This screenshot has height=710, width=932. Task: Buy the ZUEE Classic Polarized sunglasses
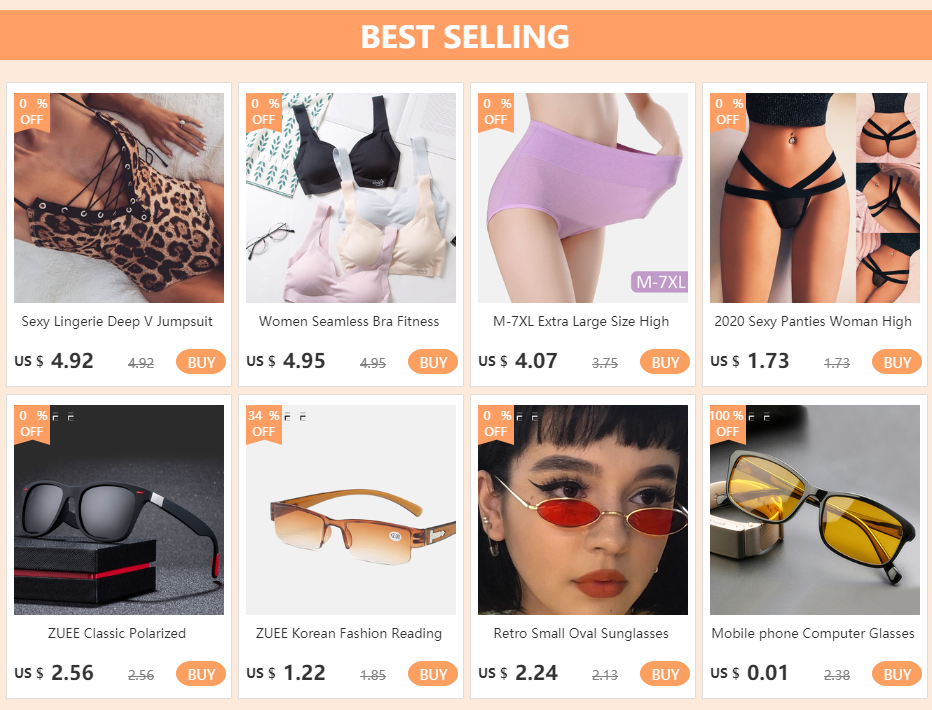[x=201, y=674]
